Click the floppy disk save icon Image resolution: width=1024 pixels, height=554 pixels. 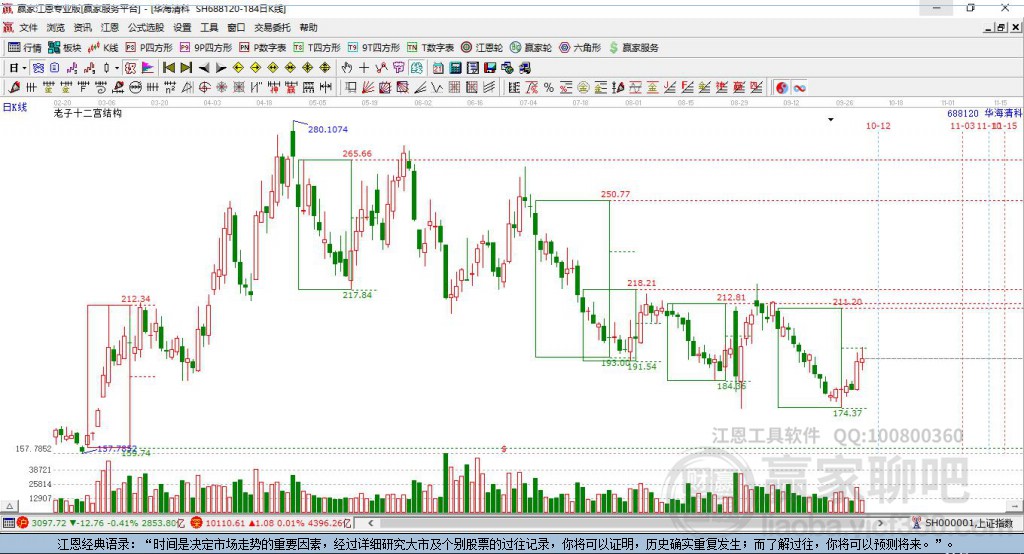click(x=490, y=67)
